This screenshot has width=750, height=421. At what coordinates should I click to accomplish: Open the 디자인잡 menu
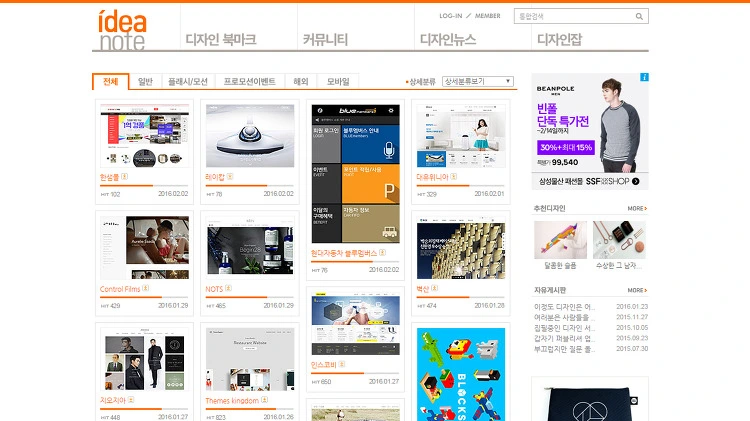click(560, 39)
